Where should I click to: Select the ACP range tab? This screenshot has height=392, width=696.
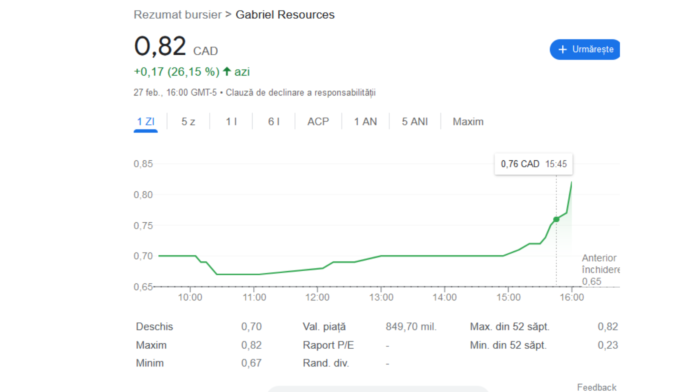pyautogui.click(x=318, y=122)
